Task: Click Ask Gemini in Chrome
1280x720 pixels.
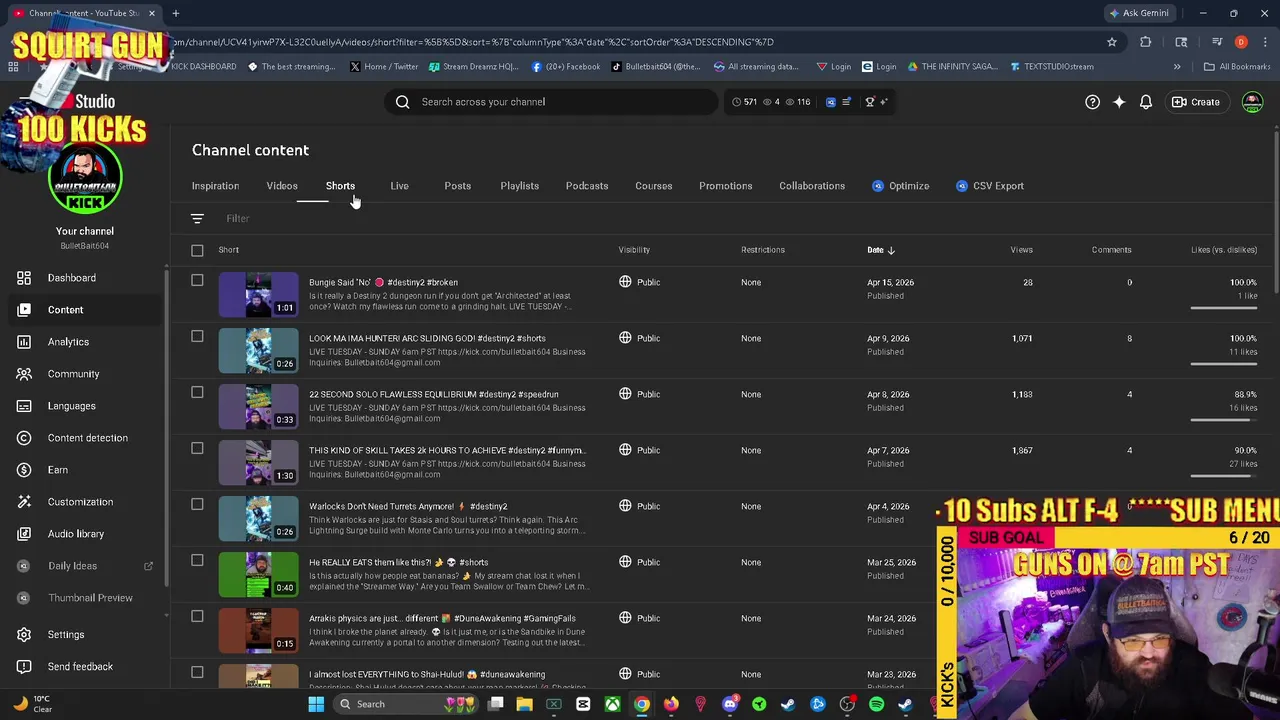Action: pos(1138,13)
